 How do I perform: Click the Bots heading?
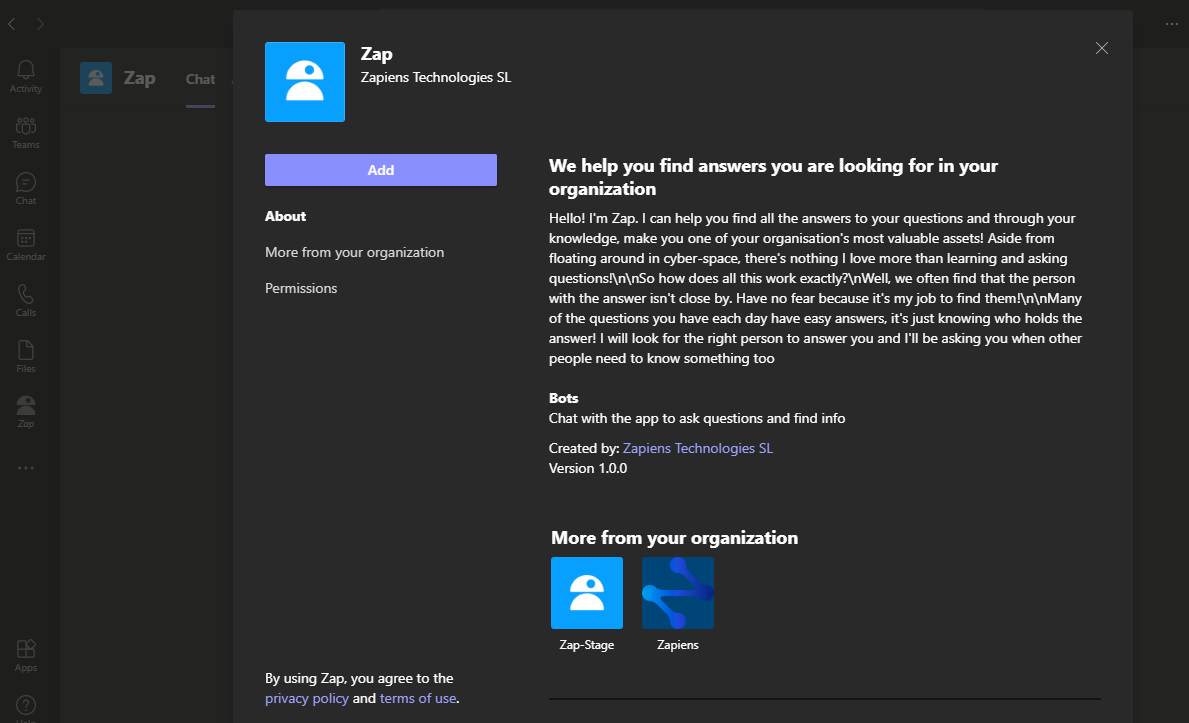pos(563,398)
